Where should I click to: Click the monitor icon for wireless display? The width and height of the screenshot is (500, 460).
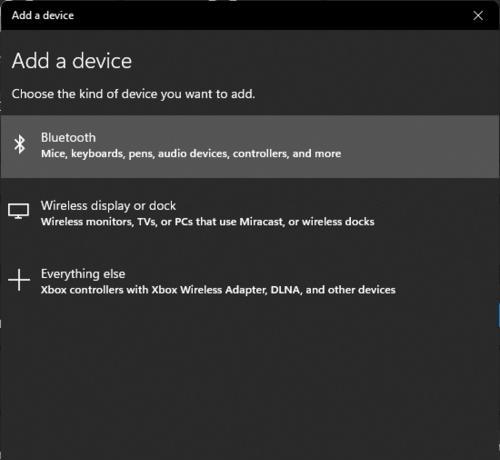point(19,211)
